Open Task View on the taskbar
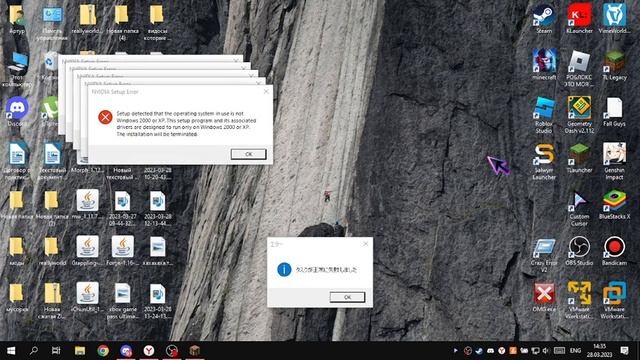 (56, 350)
